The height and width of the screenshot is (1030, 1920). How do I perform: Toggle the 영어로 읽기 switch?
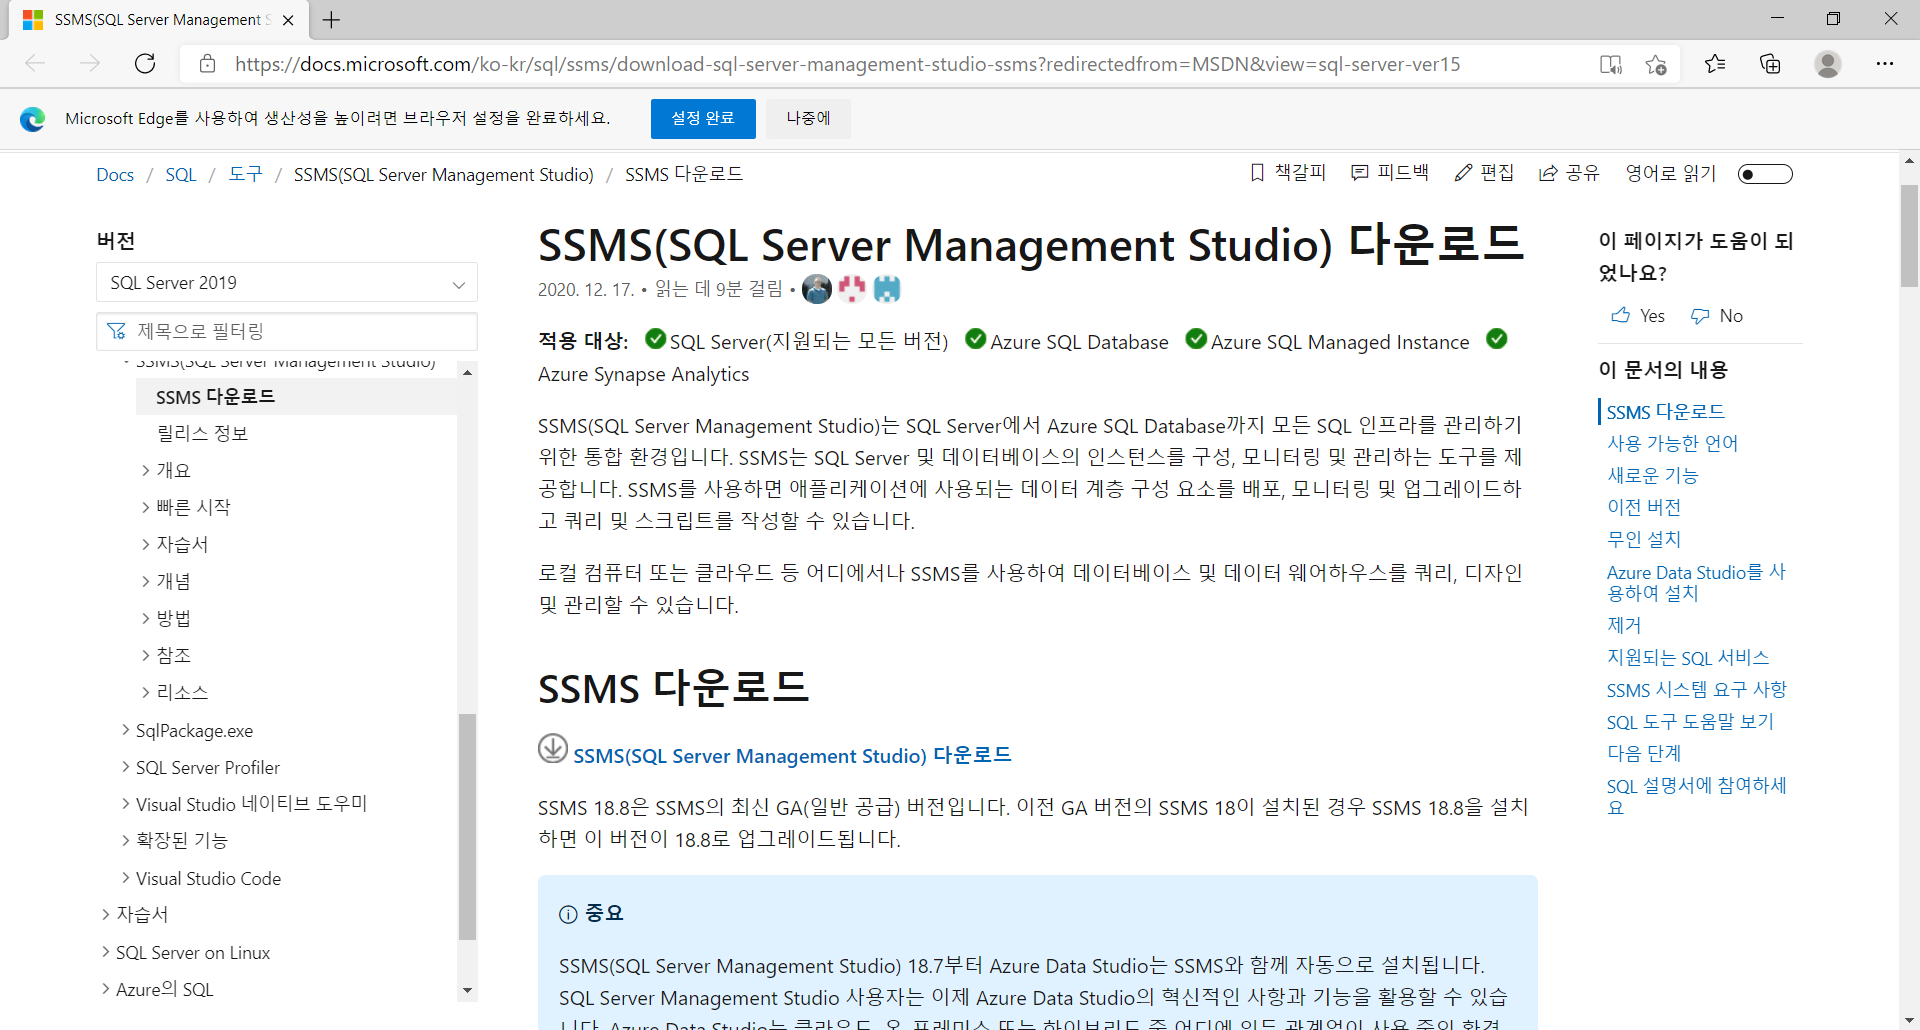point(1765,174)
